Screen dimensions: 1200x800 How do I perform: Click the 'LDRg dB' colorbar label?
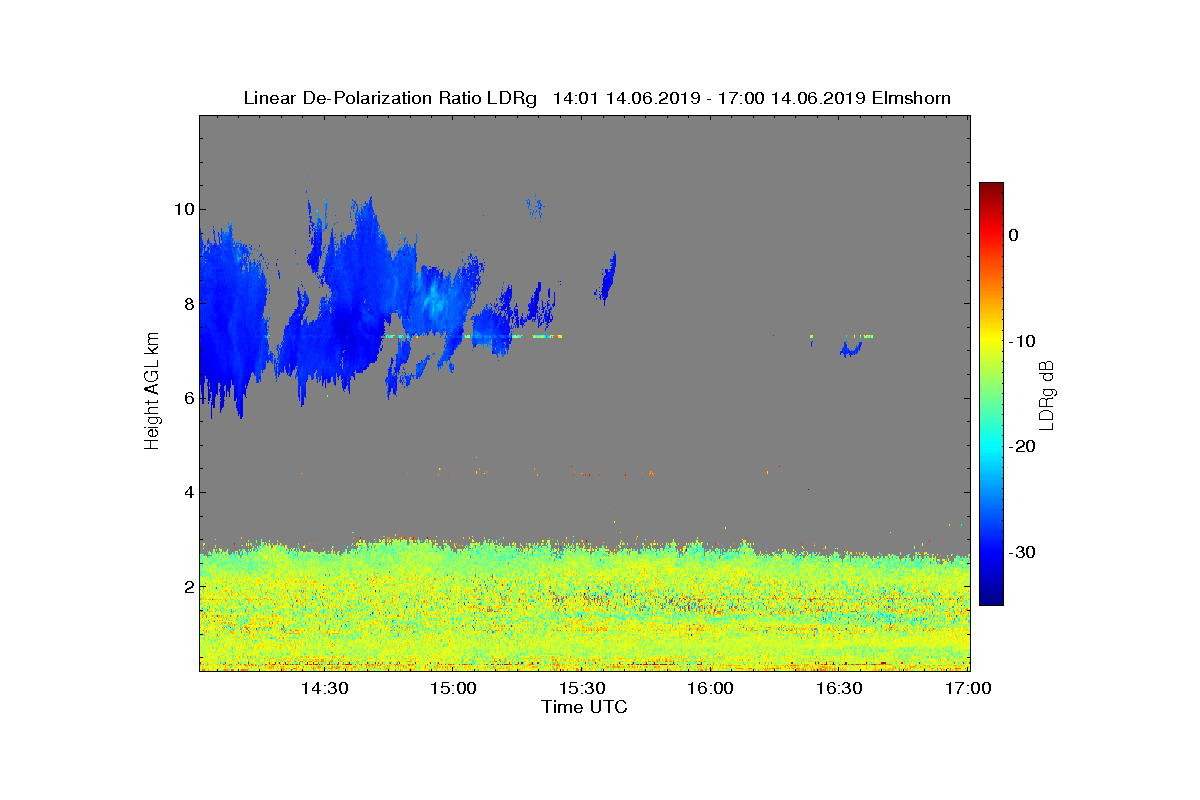[1047, 394]
